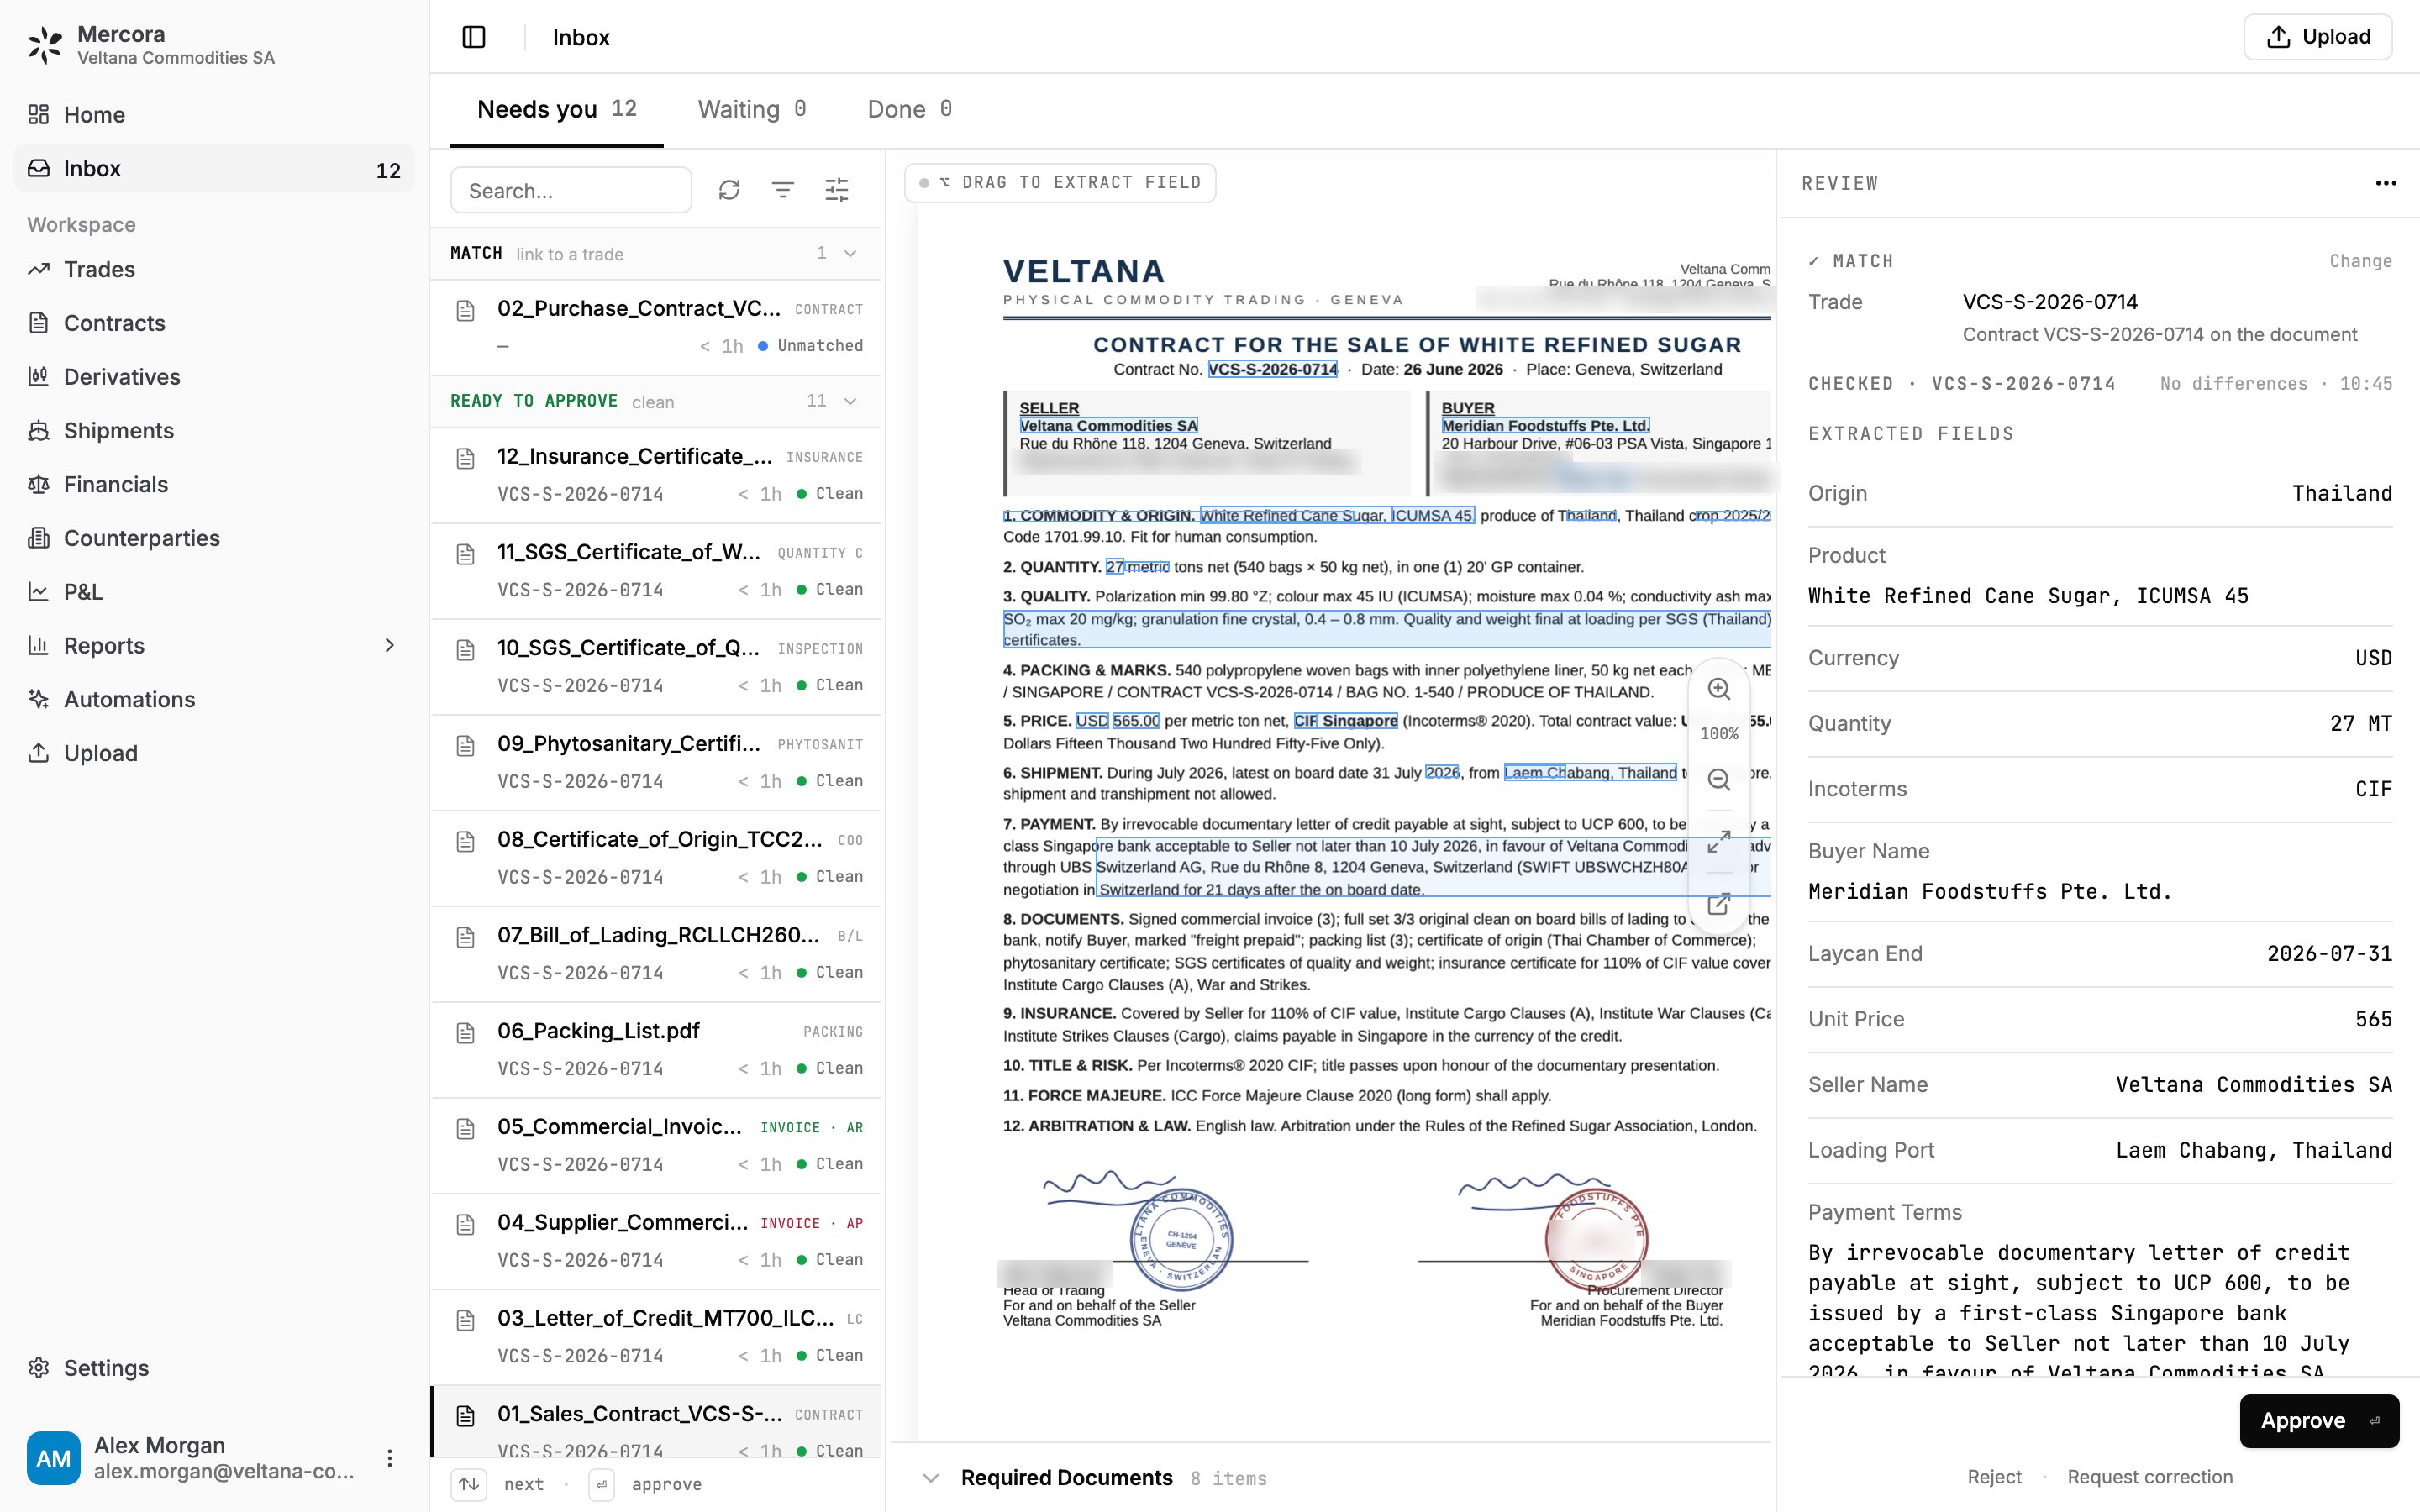Refresh the inbox list
The image size is (2420, 1512).
pyautogui.click(x=729, y=190)
